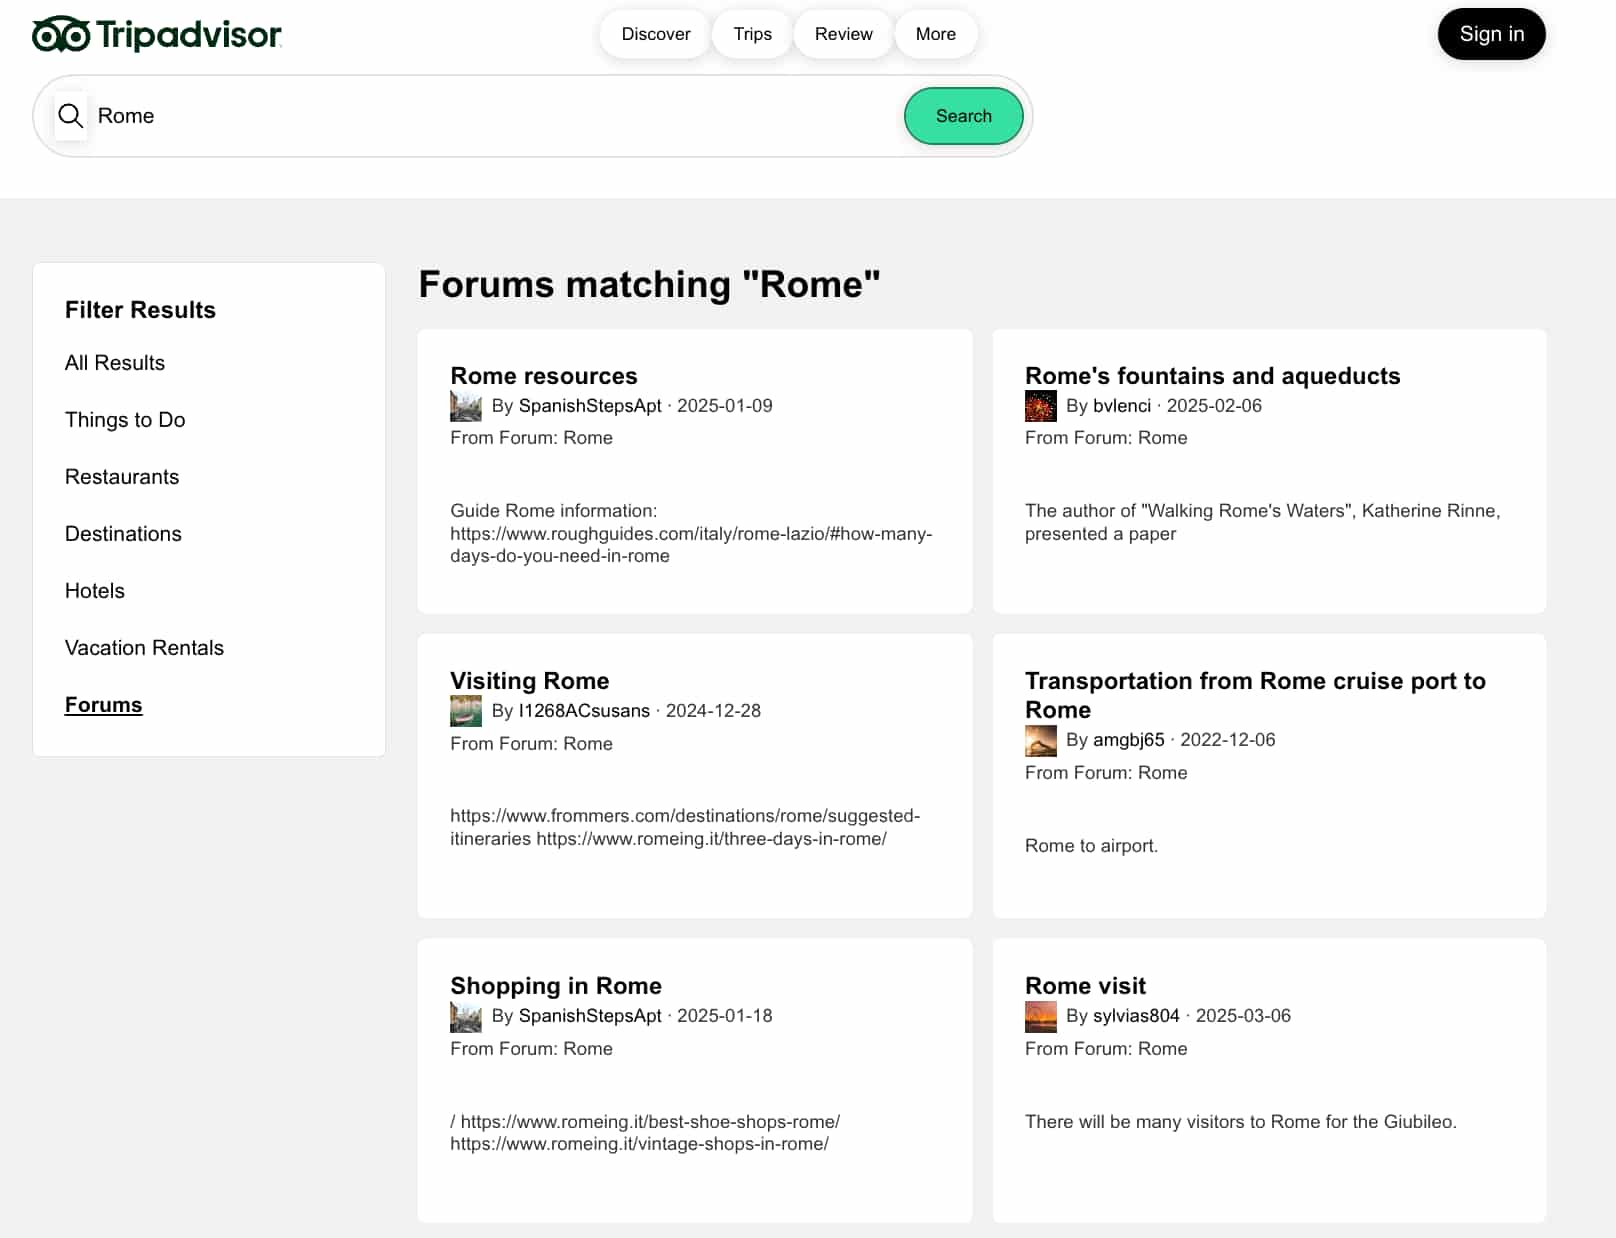Open SpanishStepsApt avatar on Rome resources
Screen dimensions: 1616x1238
coord(466,406)
